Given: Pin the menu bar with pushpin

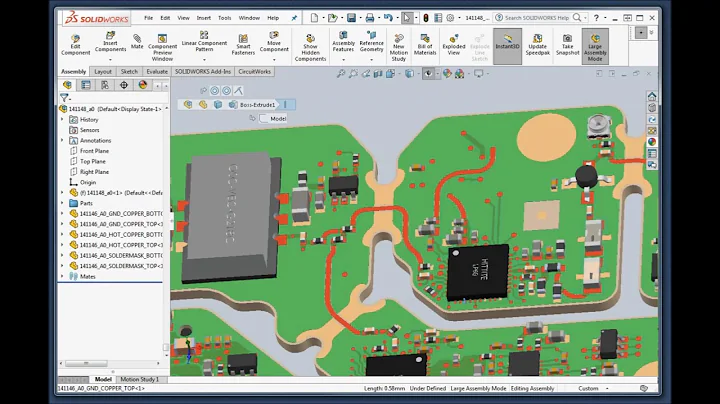Looking at the screenshot, I should (294, 18).
